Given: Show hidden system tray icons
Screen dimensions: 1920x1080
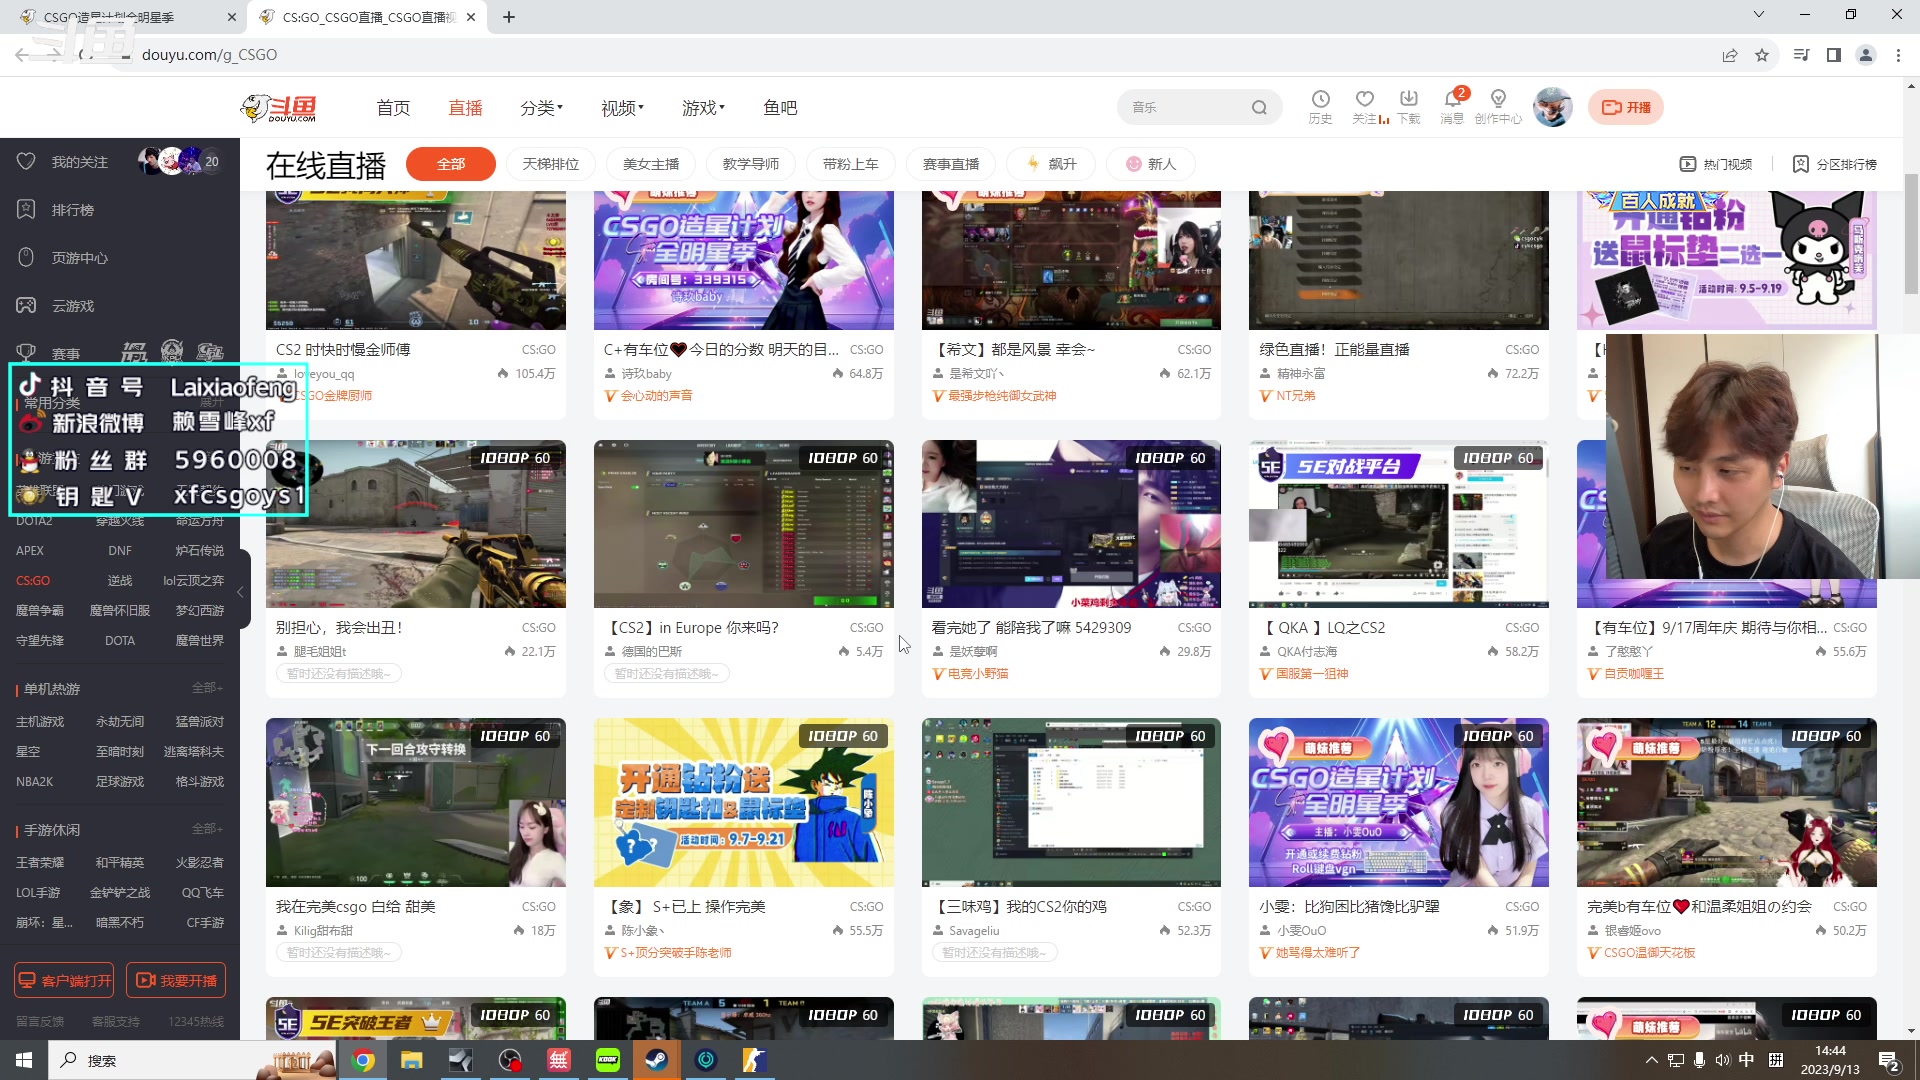Looking at the screenshot, I should [1651, 1060].
